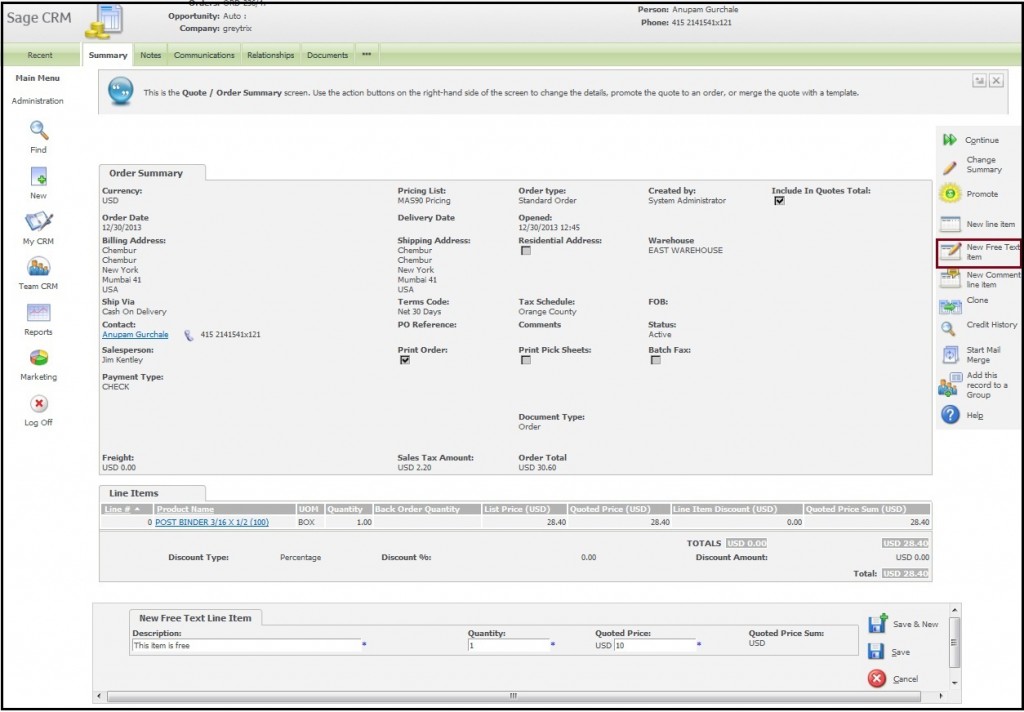Click the Help question mark icon

point(950,415)
